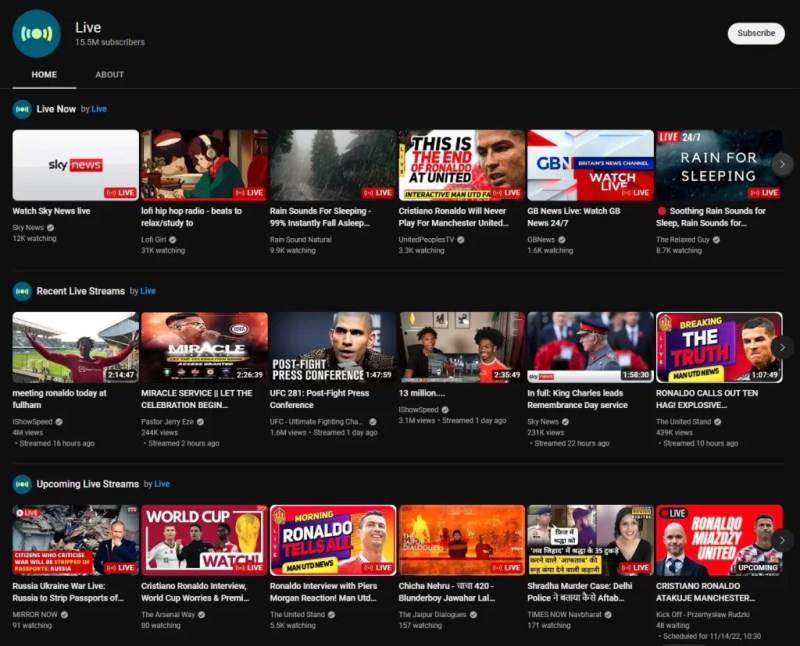Click verified badge next to The Arsenal Way
The width and height of the screenshot is (800, 646).
click(202, 614)
